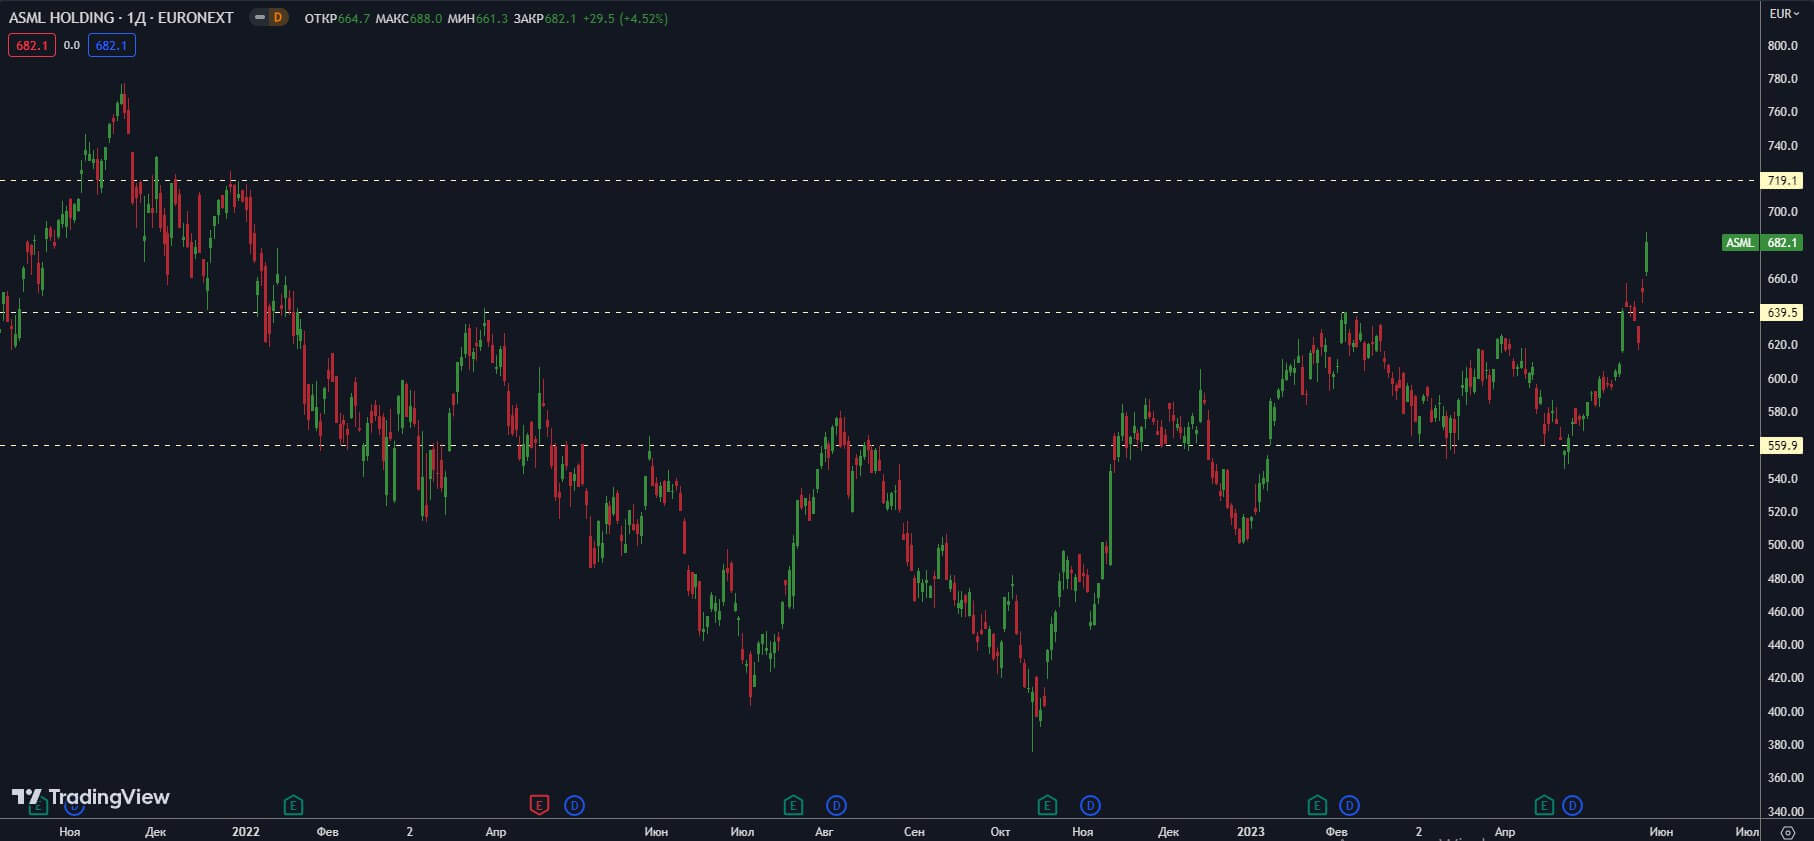Click the green 682.1 last price label
This screenshot has width=1814, height=841.
coord(1782,243)
